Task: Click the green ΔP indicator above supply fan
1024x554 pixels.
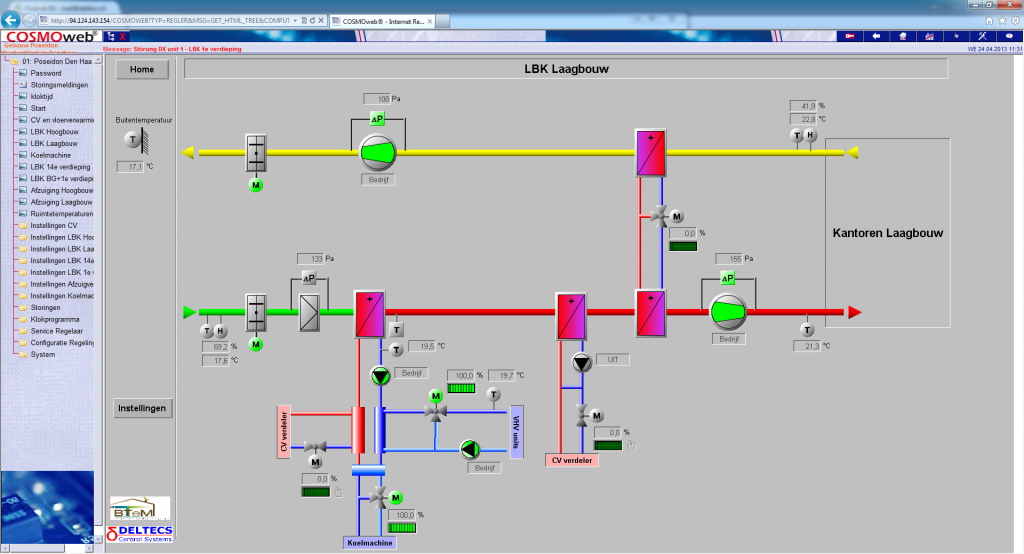Action: coord(728,278)
